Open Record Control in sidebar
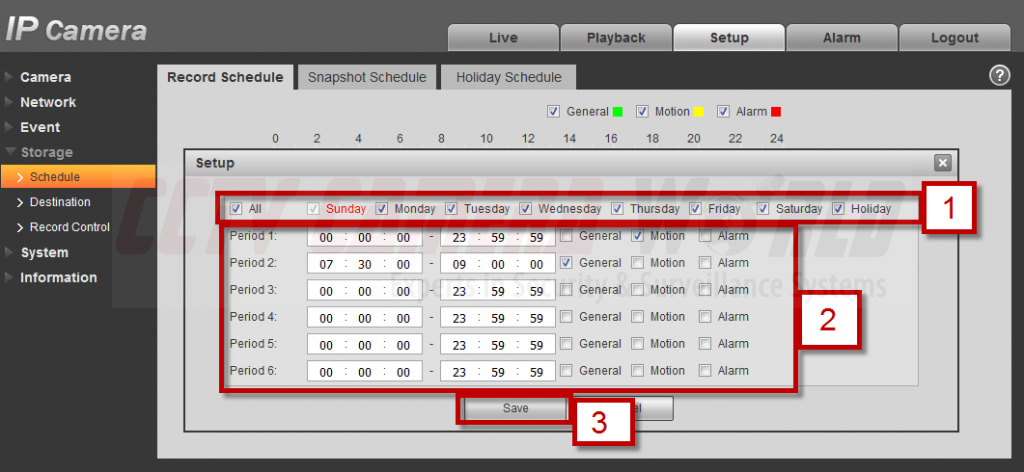The width and height of the screenshot is (1024, 472). point(69,227)
